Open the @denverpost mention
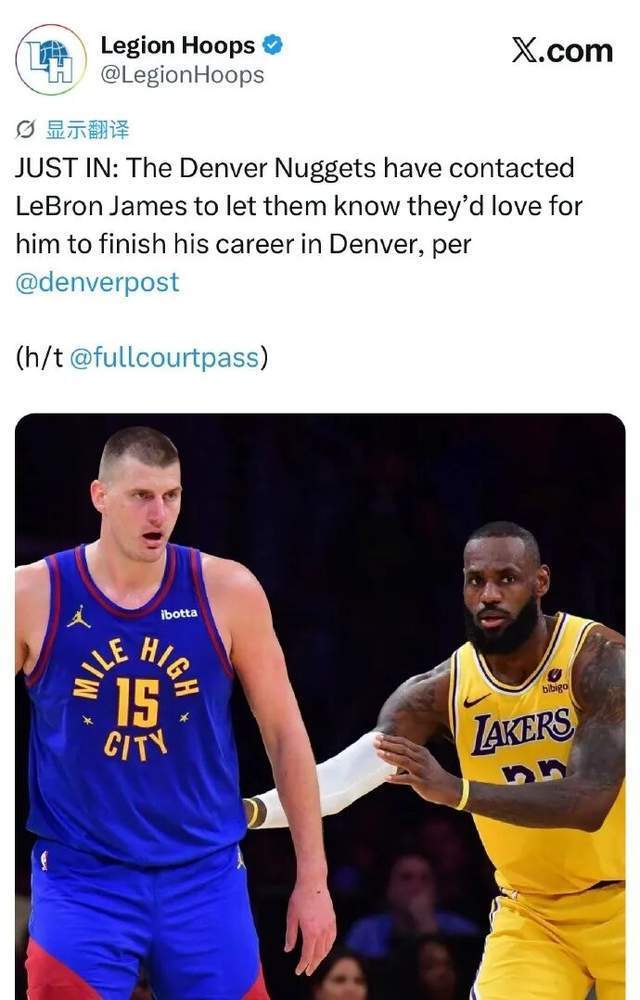The width and height of the screenshot is (640, 1000). point(98,283)
